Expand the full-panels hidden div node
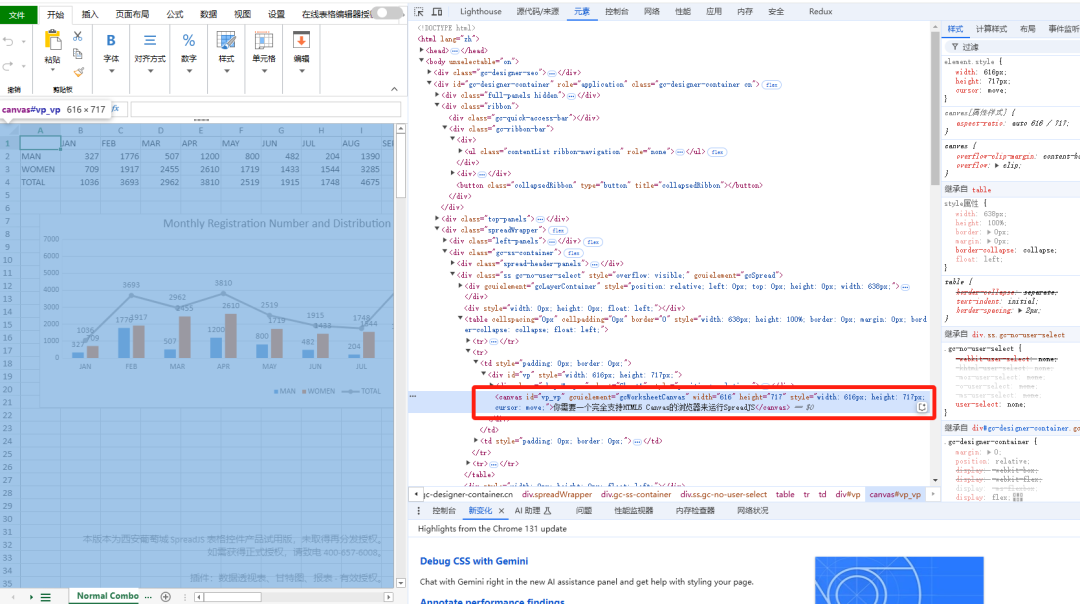The width and height of the screenshot is (1080, 604). (437, 95)
